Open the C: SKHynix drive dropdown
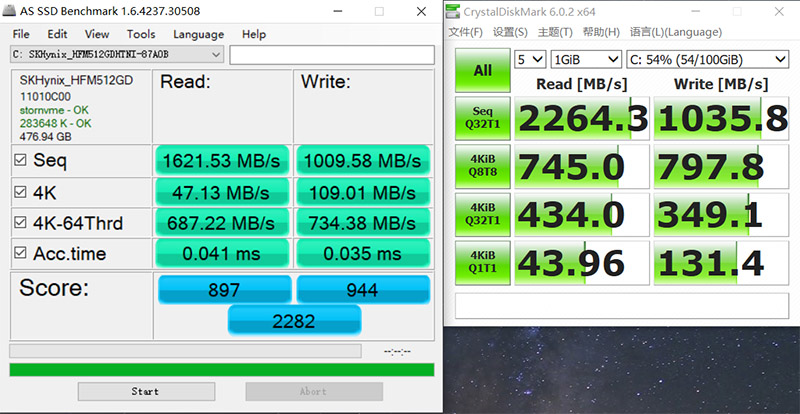Screen dimensions: 800x414 point(116,54)
